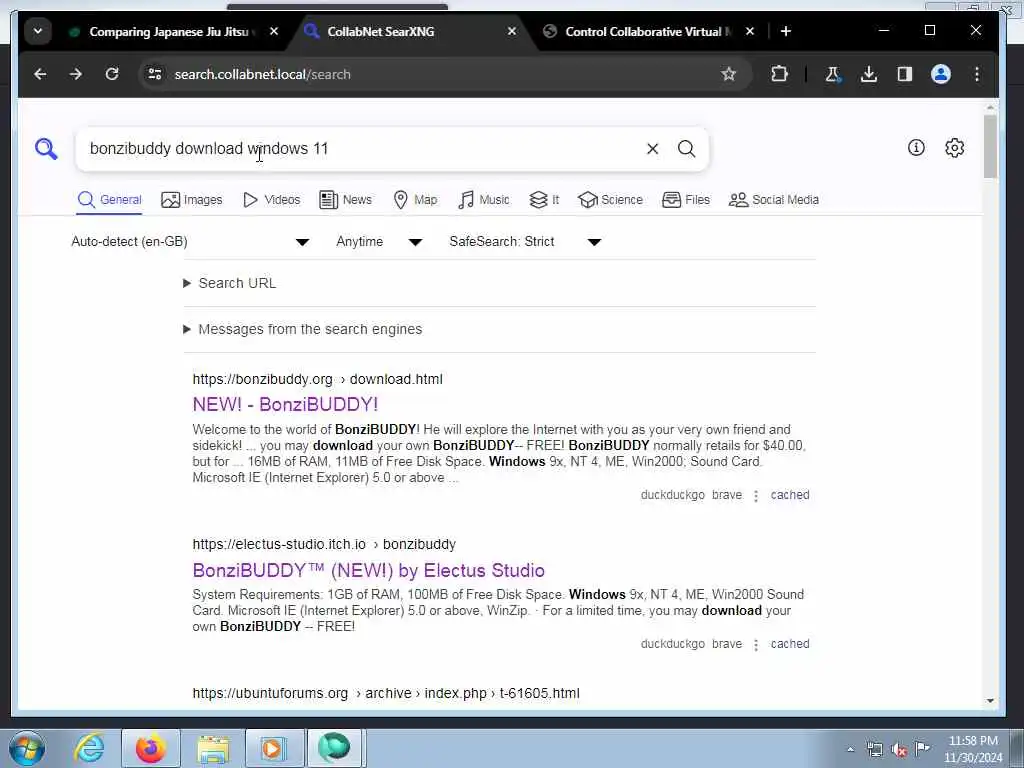Open the NEW! - BonziBUDDY! result
The height and width of the screenshot is (768, 1024).
[285, 405]
